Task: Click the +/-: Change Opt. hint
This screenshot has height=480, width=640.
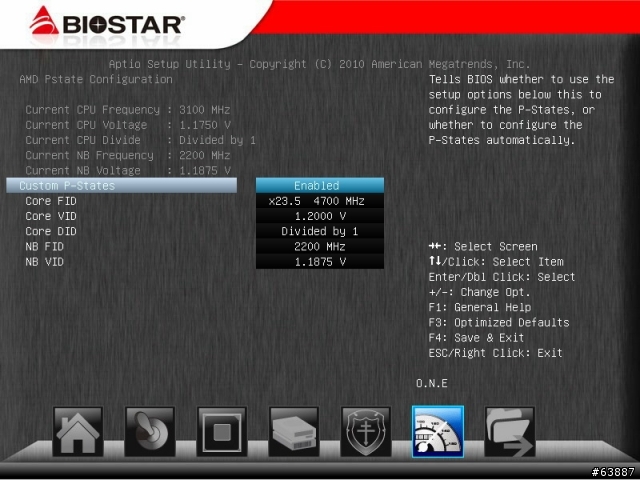Action: 479,292
